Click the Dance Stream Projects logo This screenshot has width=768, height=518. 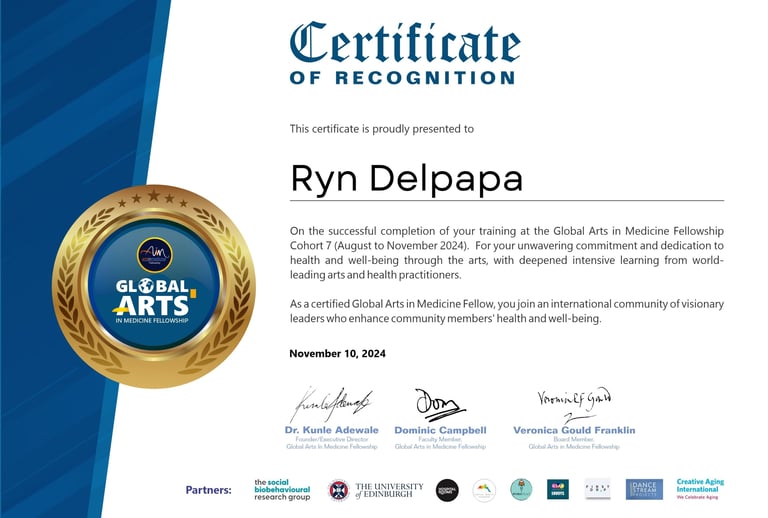pos(644,489)
